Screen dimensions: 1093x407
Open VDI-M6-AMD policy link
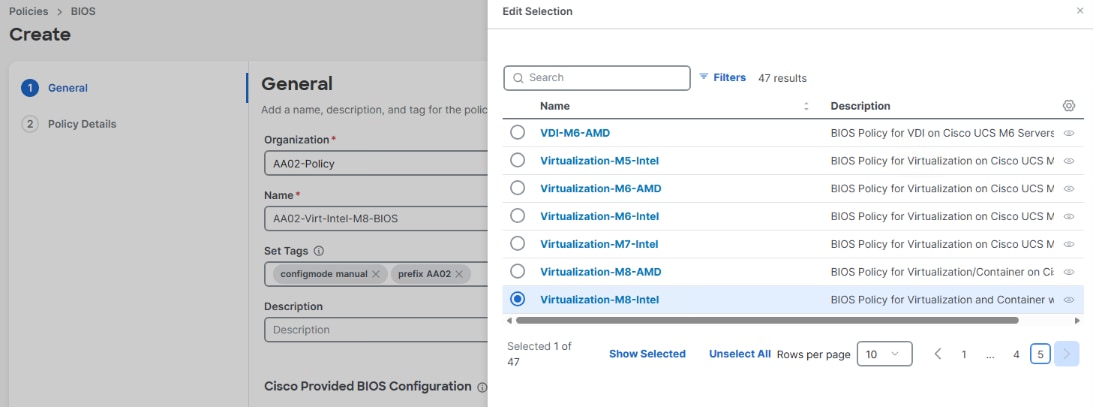(x=575, y=133)
